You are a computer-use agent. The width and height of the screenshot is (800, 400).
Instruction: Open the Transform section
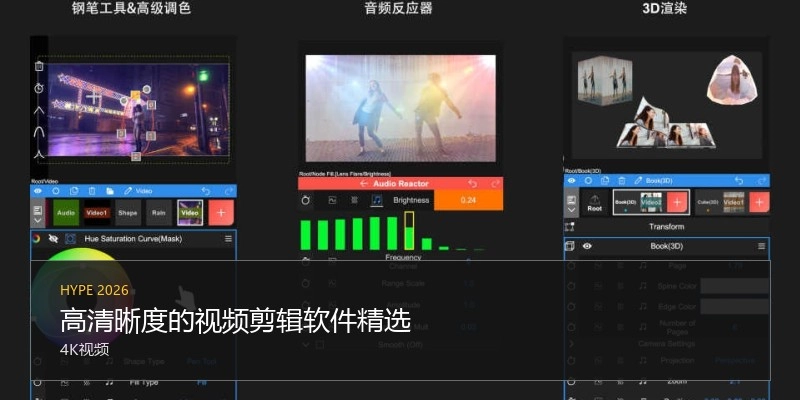click(667, 227)
